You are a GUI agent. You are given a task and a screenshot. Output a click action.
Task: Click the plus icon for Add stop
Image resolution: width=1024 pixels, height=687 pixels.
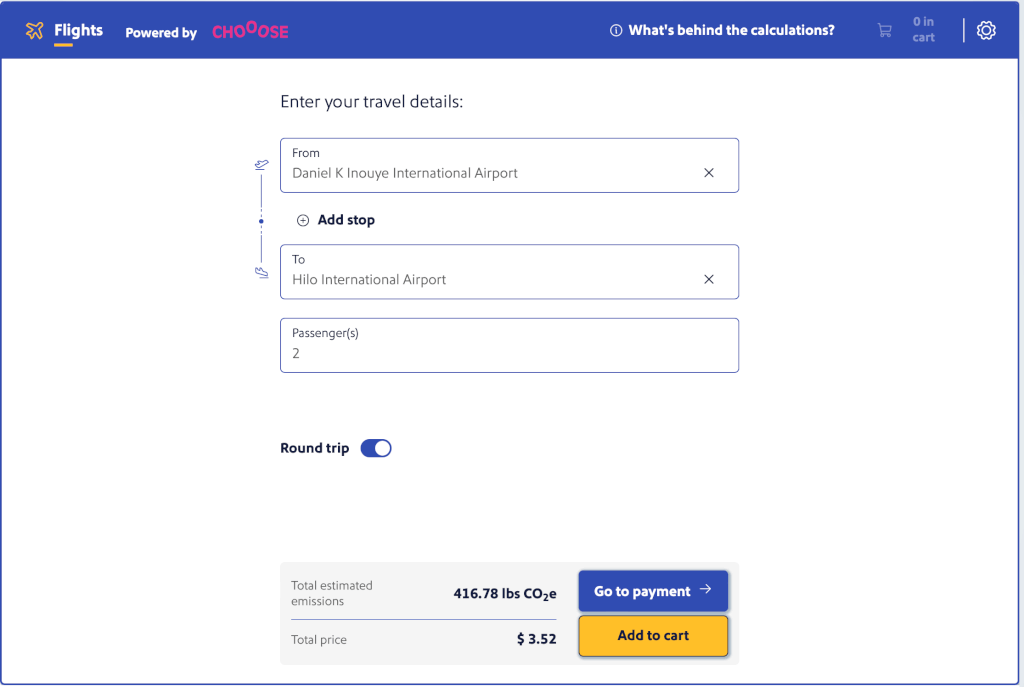tap(302, 220)
